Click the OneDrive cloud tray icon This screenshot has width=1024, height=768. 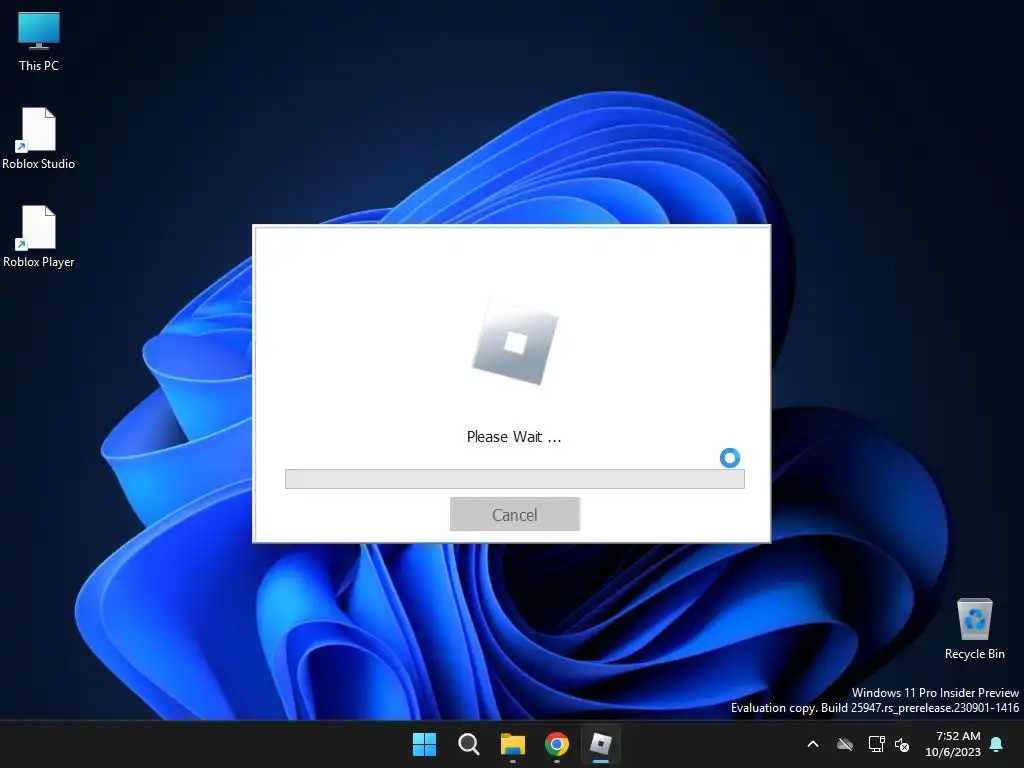(845, 744)
